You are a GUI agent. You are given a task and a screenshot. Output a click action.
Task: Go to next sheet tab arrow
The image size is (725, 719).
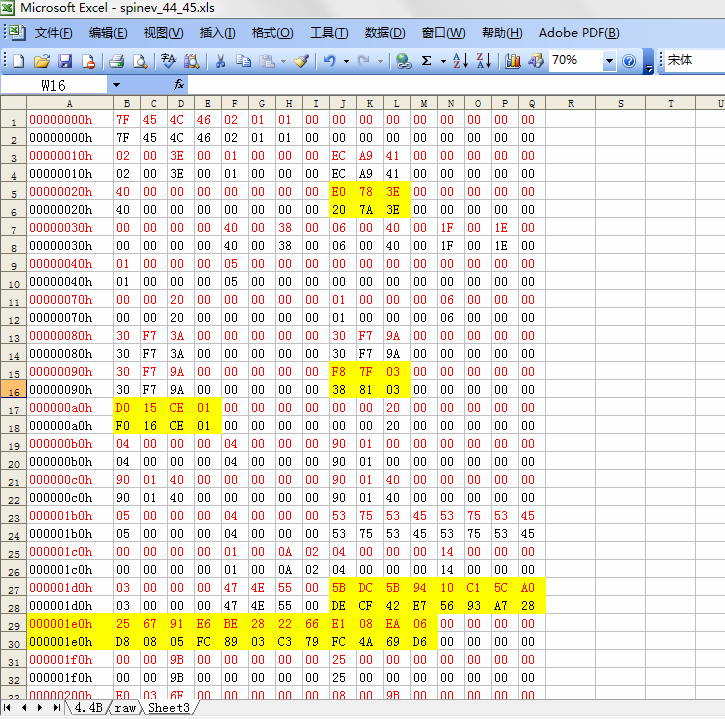point(40,707)
